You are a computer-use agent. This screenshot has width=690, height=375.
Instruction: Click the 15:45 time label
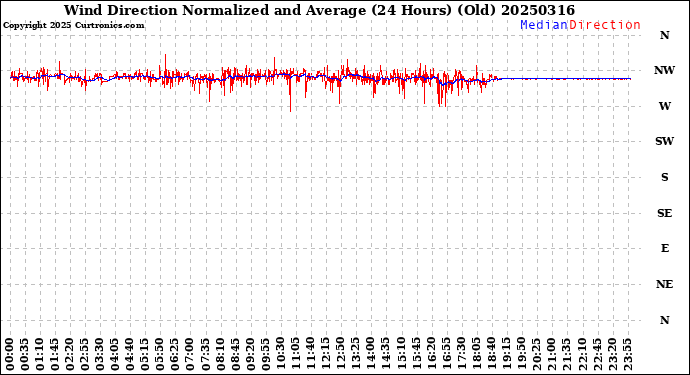point(416,355)
